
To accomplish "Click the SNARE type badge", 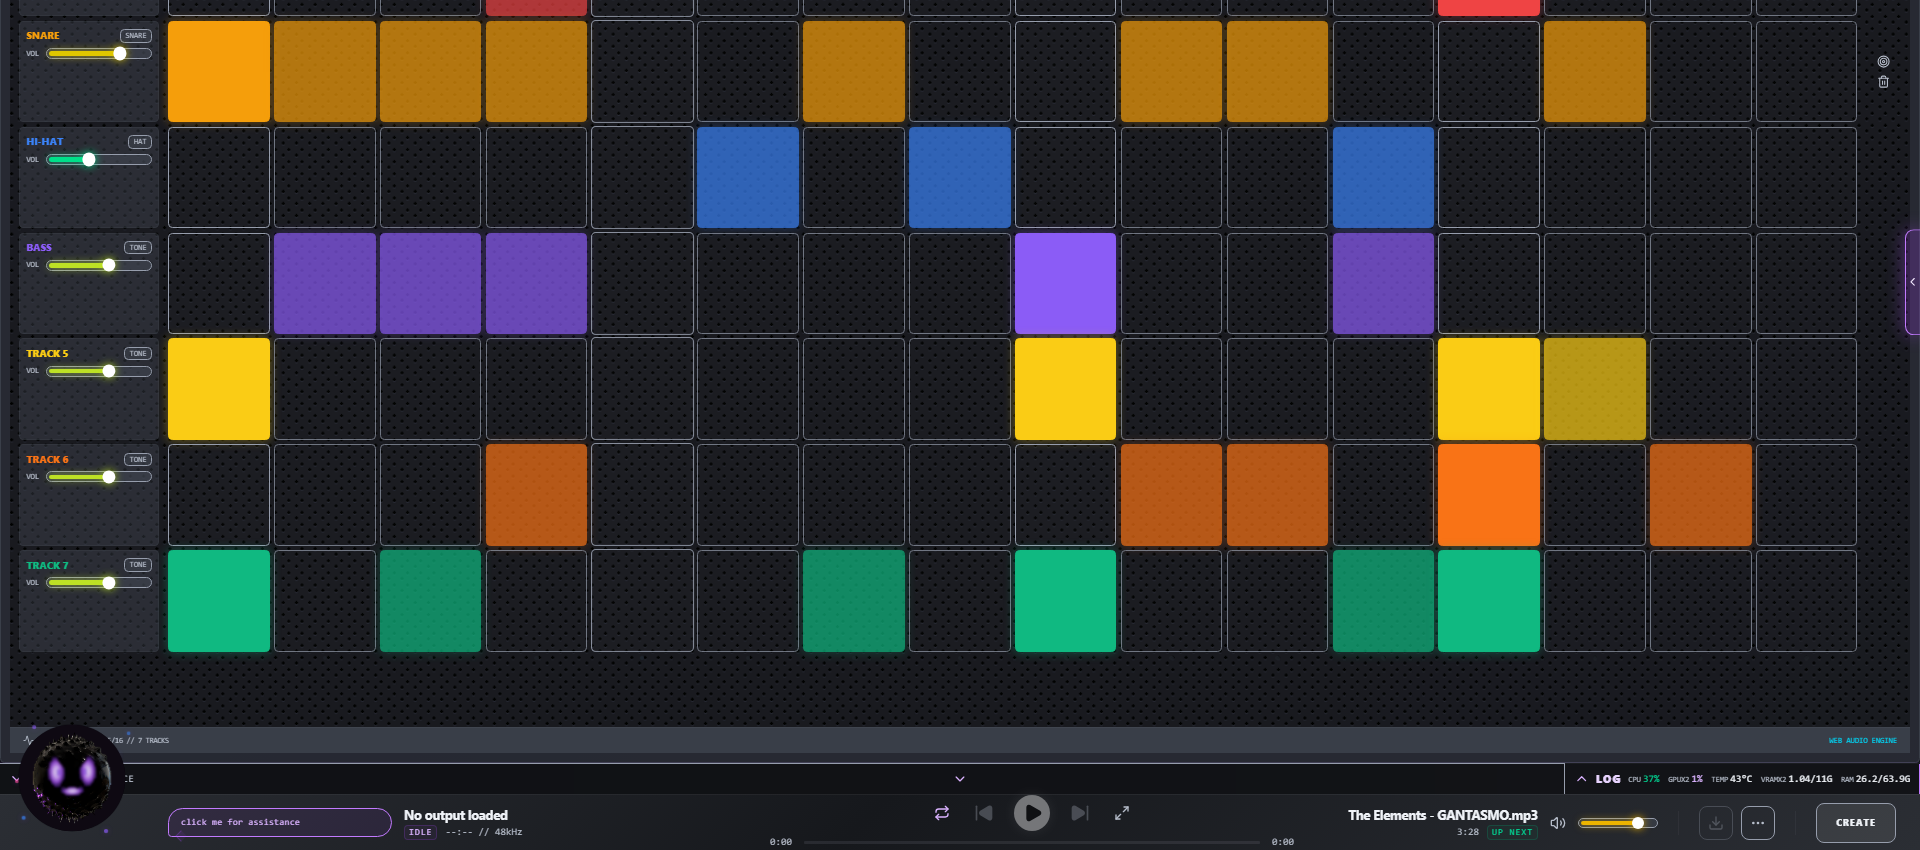I will coord(136,36).
